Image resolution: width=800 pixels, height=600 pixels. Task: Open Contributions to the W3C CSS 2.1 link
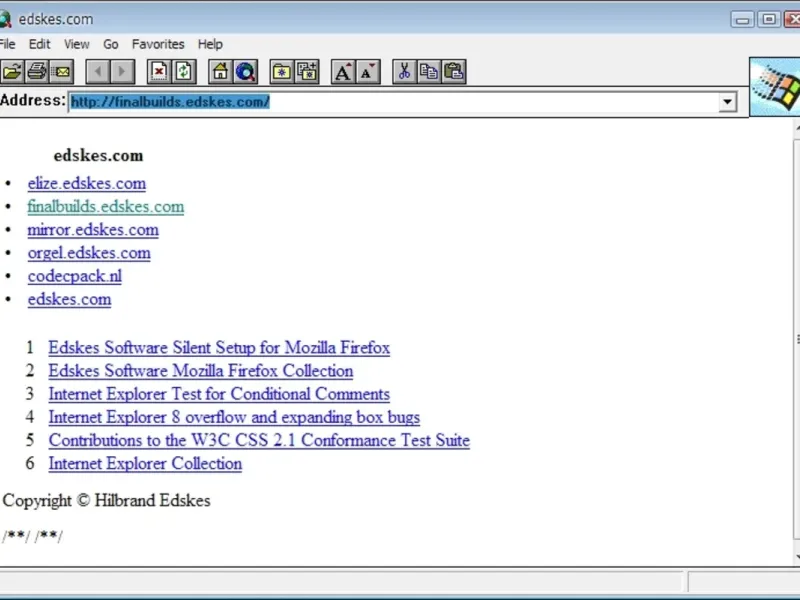tap(259, 440)
